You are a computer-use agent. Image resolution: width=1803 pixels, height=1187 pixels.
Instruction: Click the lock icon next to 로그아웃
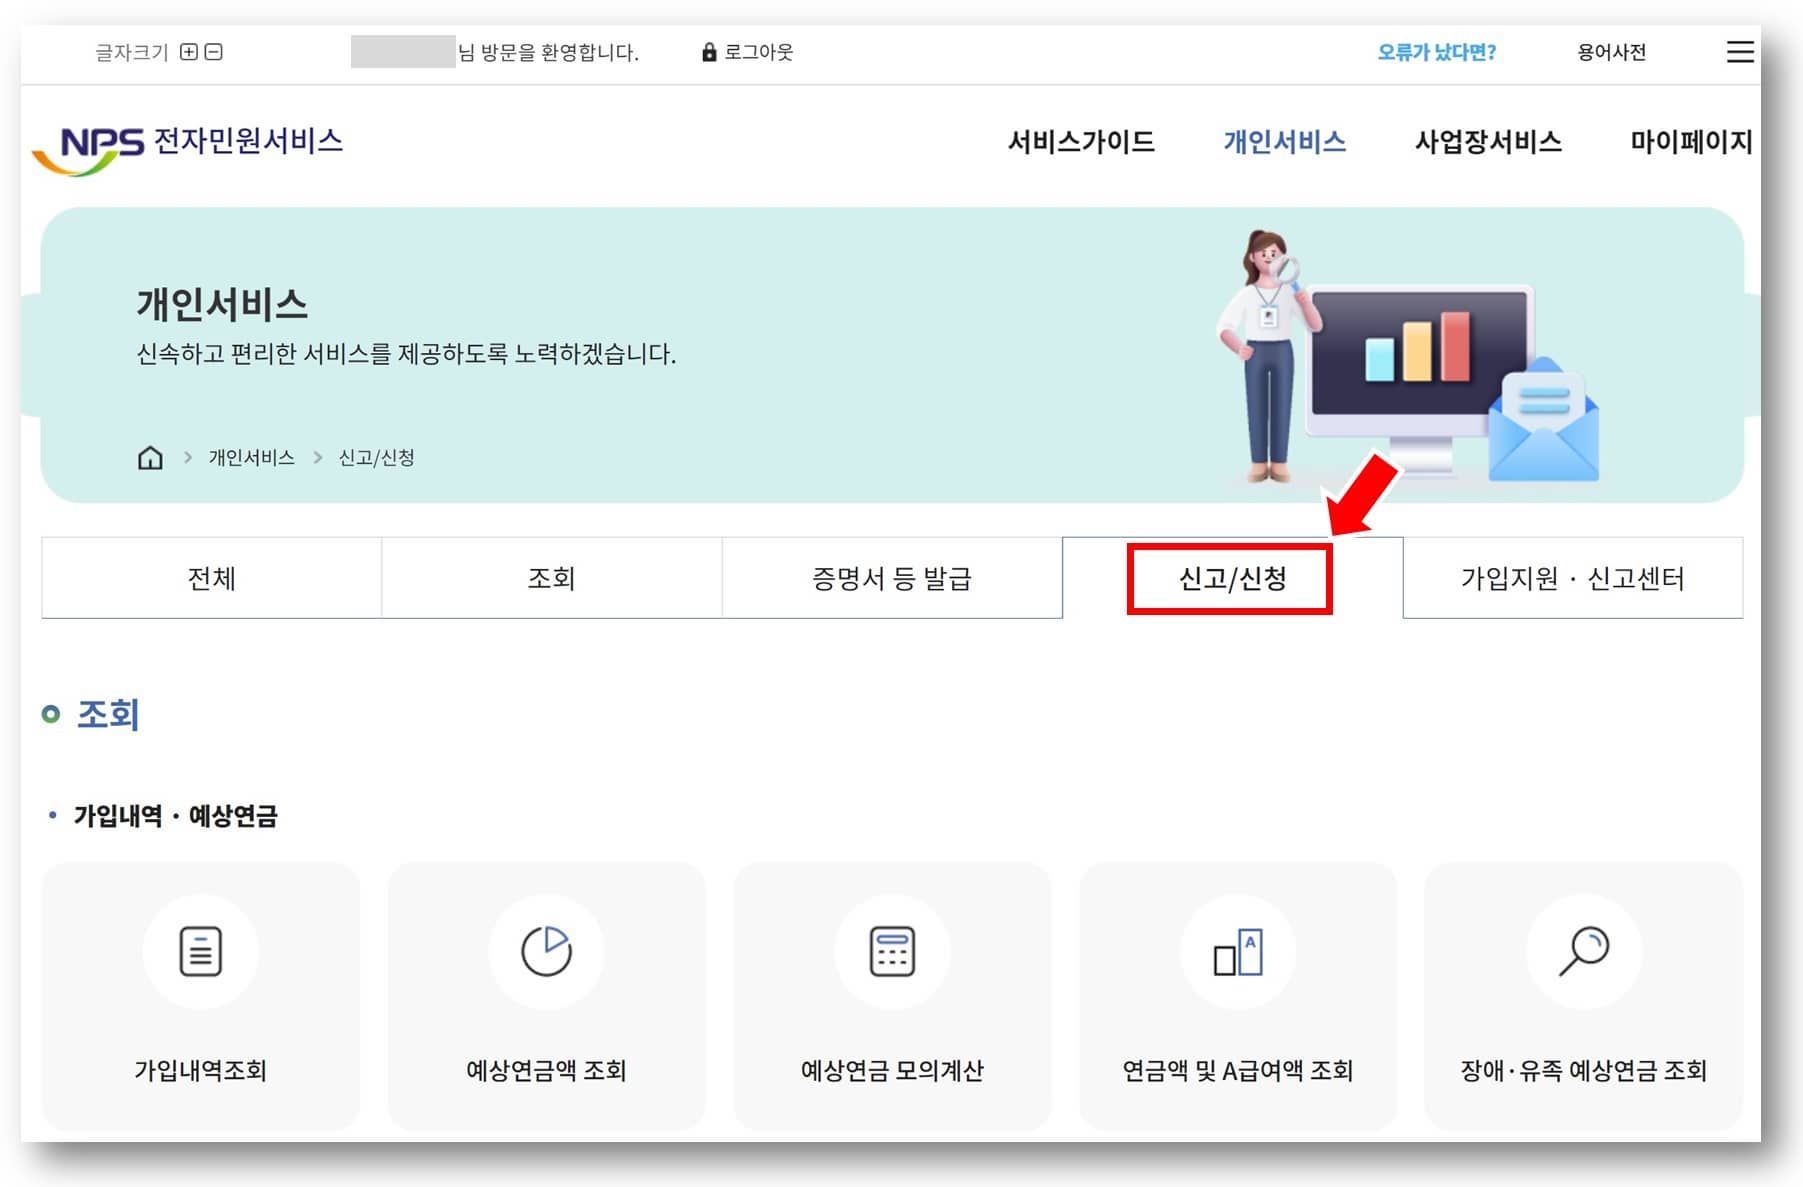click(x=709, y=52)
